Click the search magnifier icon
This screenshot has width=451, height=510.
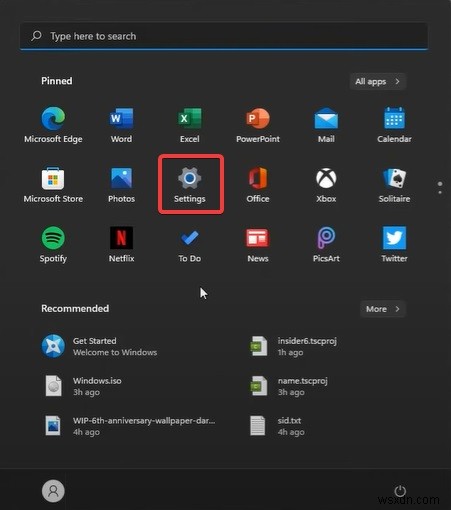click(x=36, y=36)
